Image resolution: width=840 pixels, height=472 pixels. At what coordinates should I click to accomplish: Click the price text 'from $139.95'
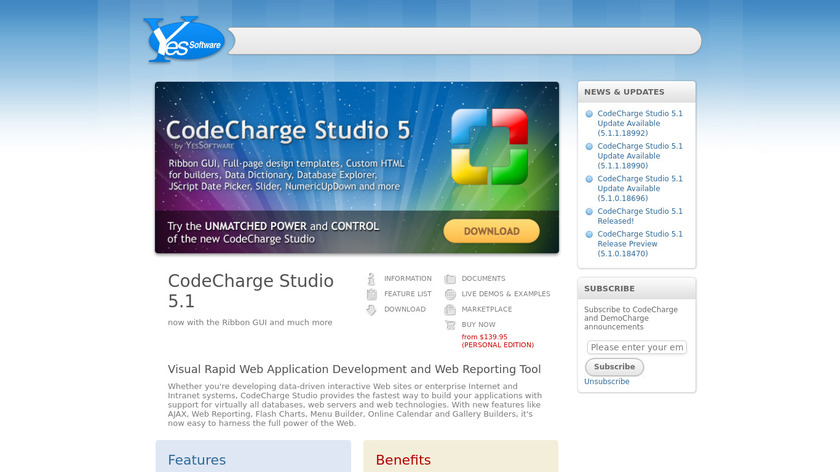pos(484,337)
